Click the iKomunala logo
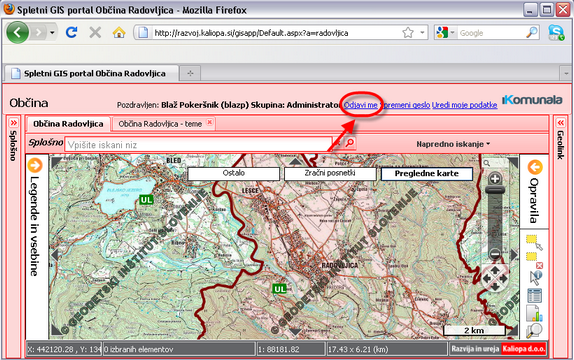The height and width of the screenshot is (360, 574). point(532,100)
